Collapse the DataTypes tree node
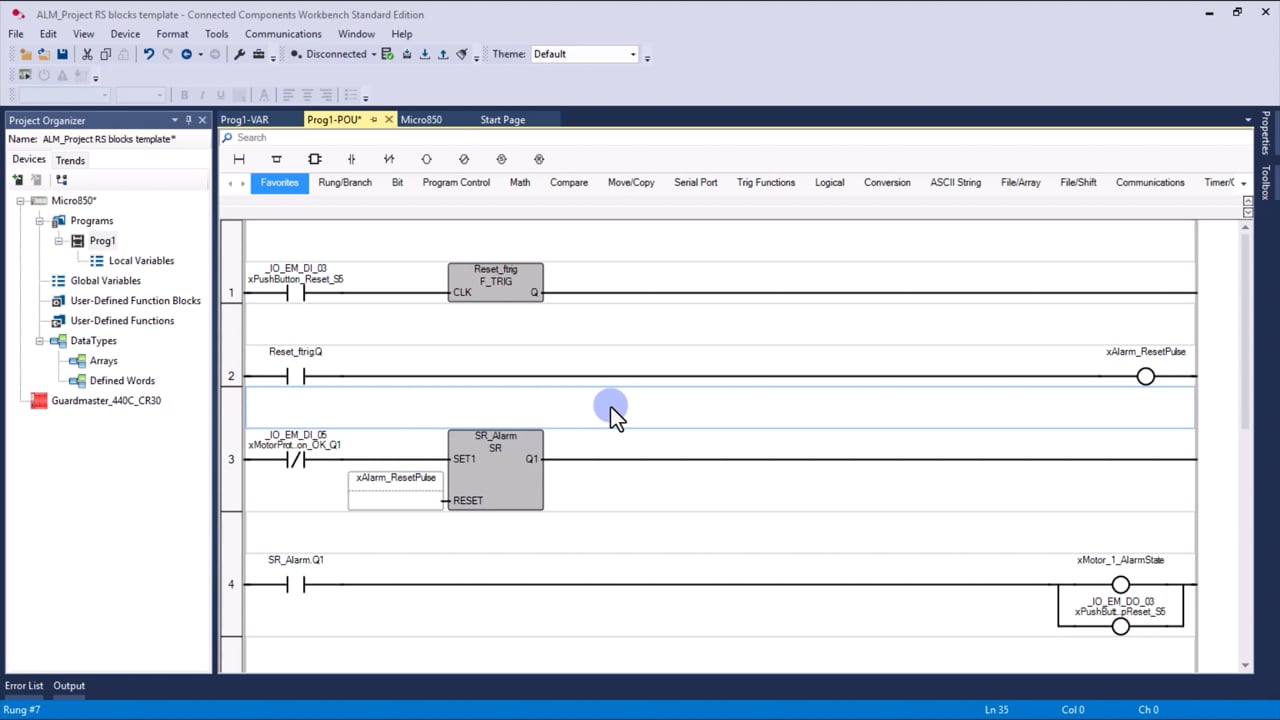This screenshot has height=720, width=1280. tap(40, 341)
